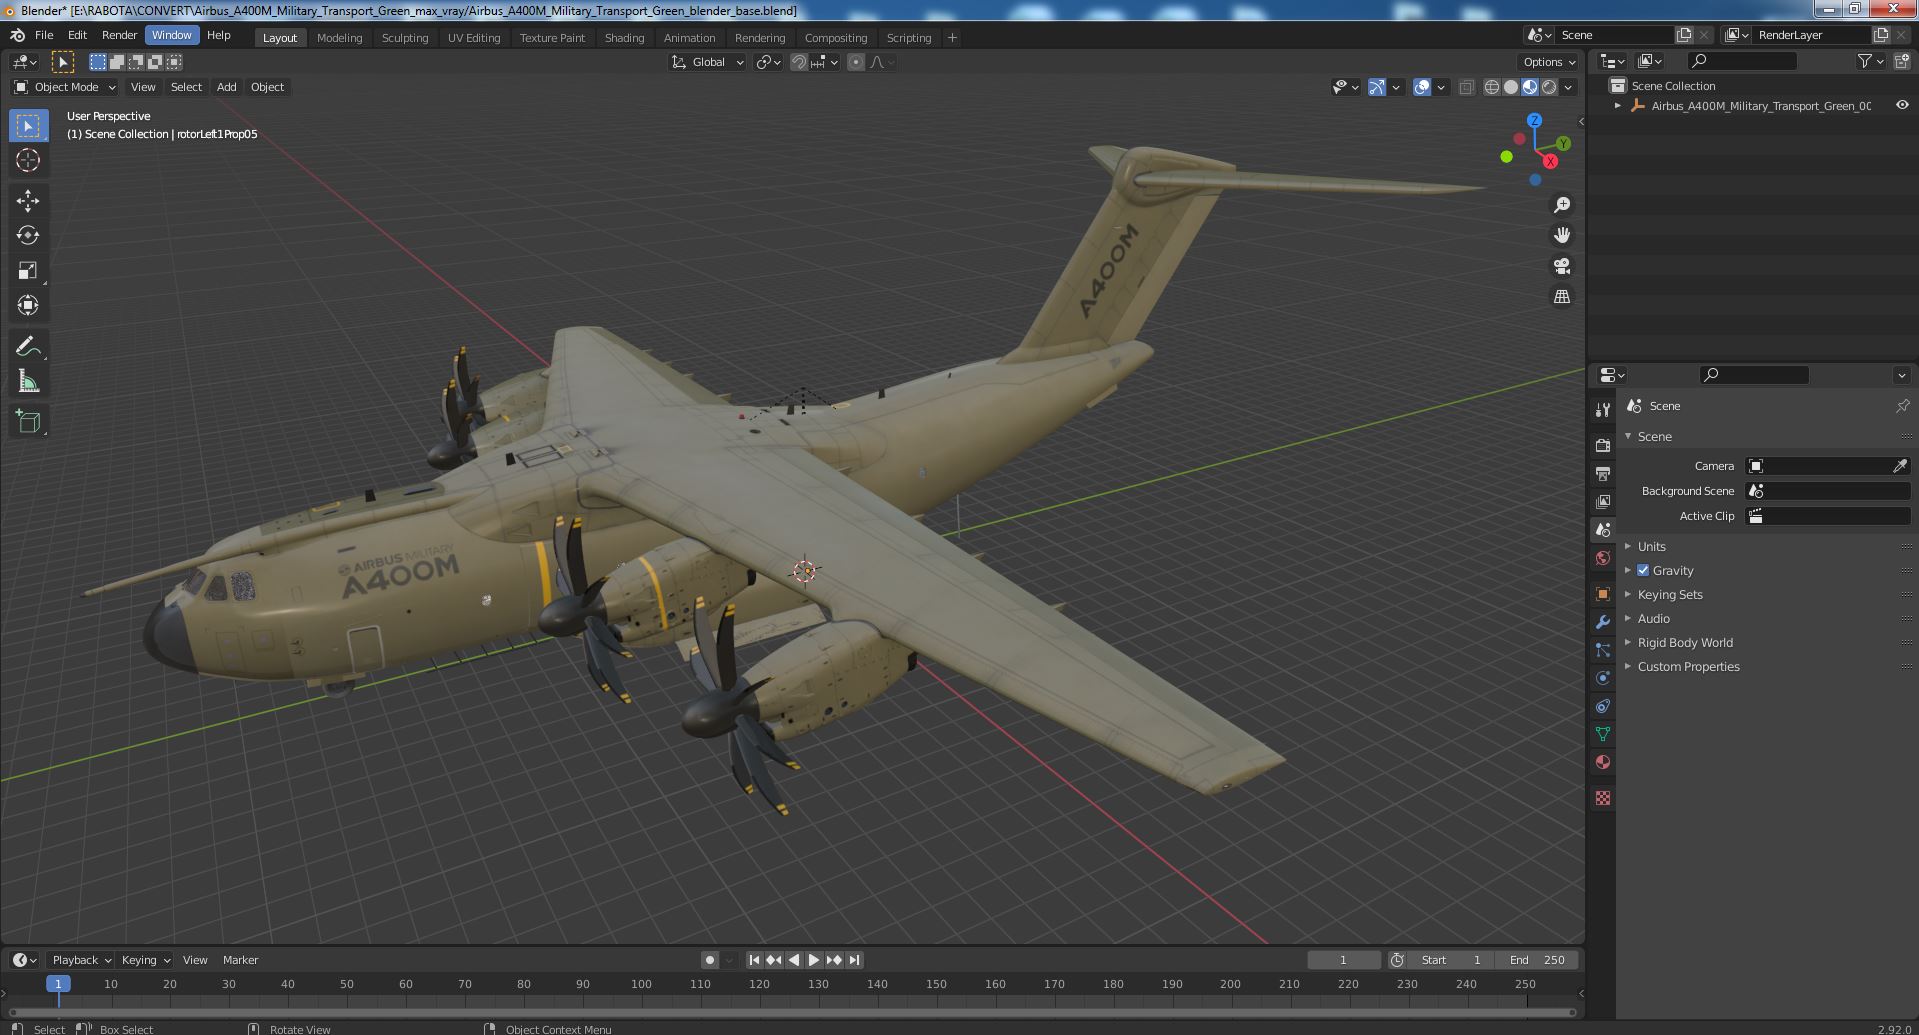Viewport: 1919px width, 1035px height.
Task: Open the File menu
Action: coord(44,35)
